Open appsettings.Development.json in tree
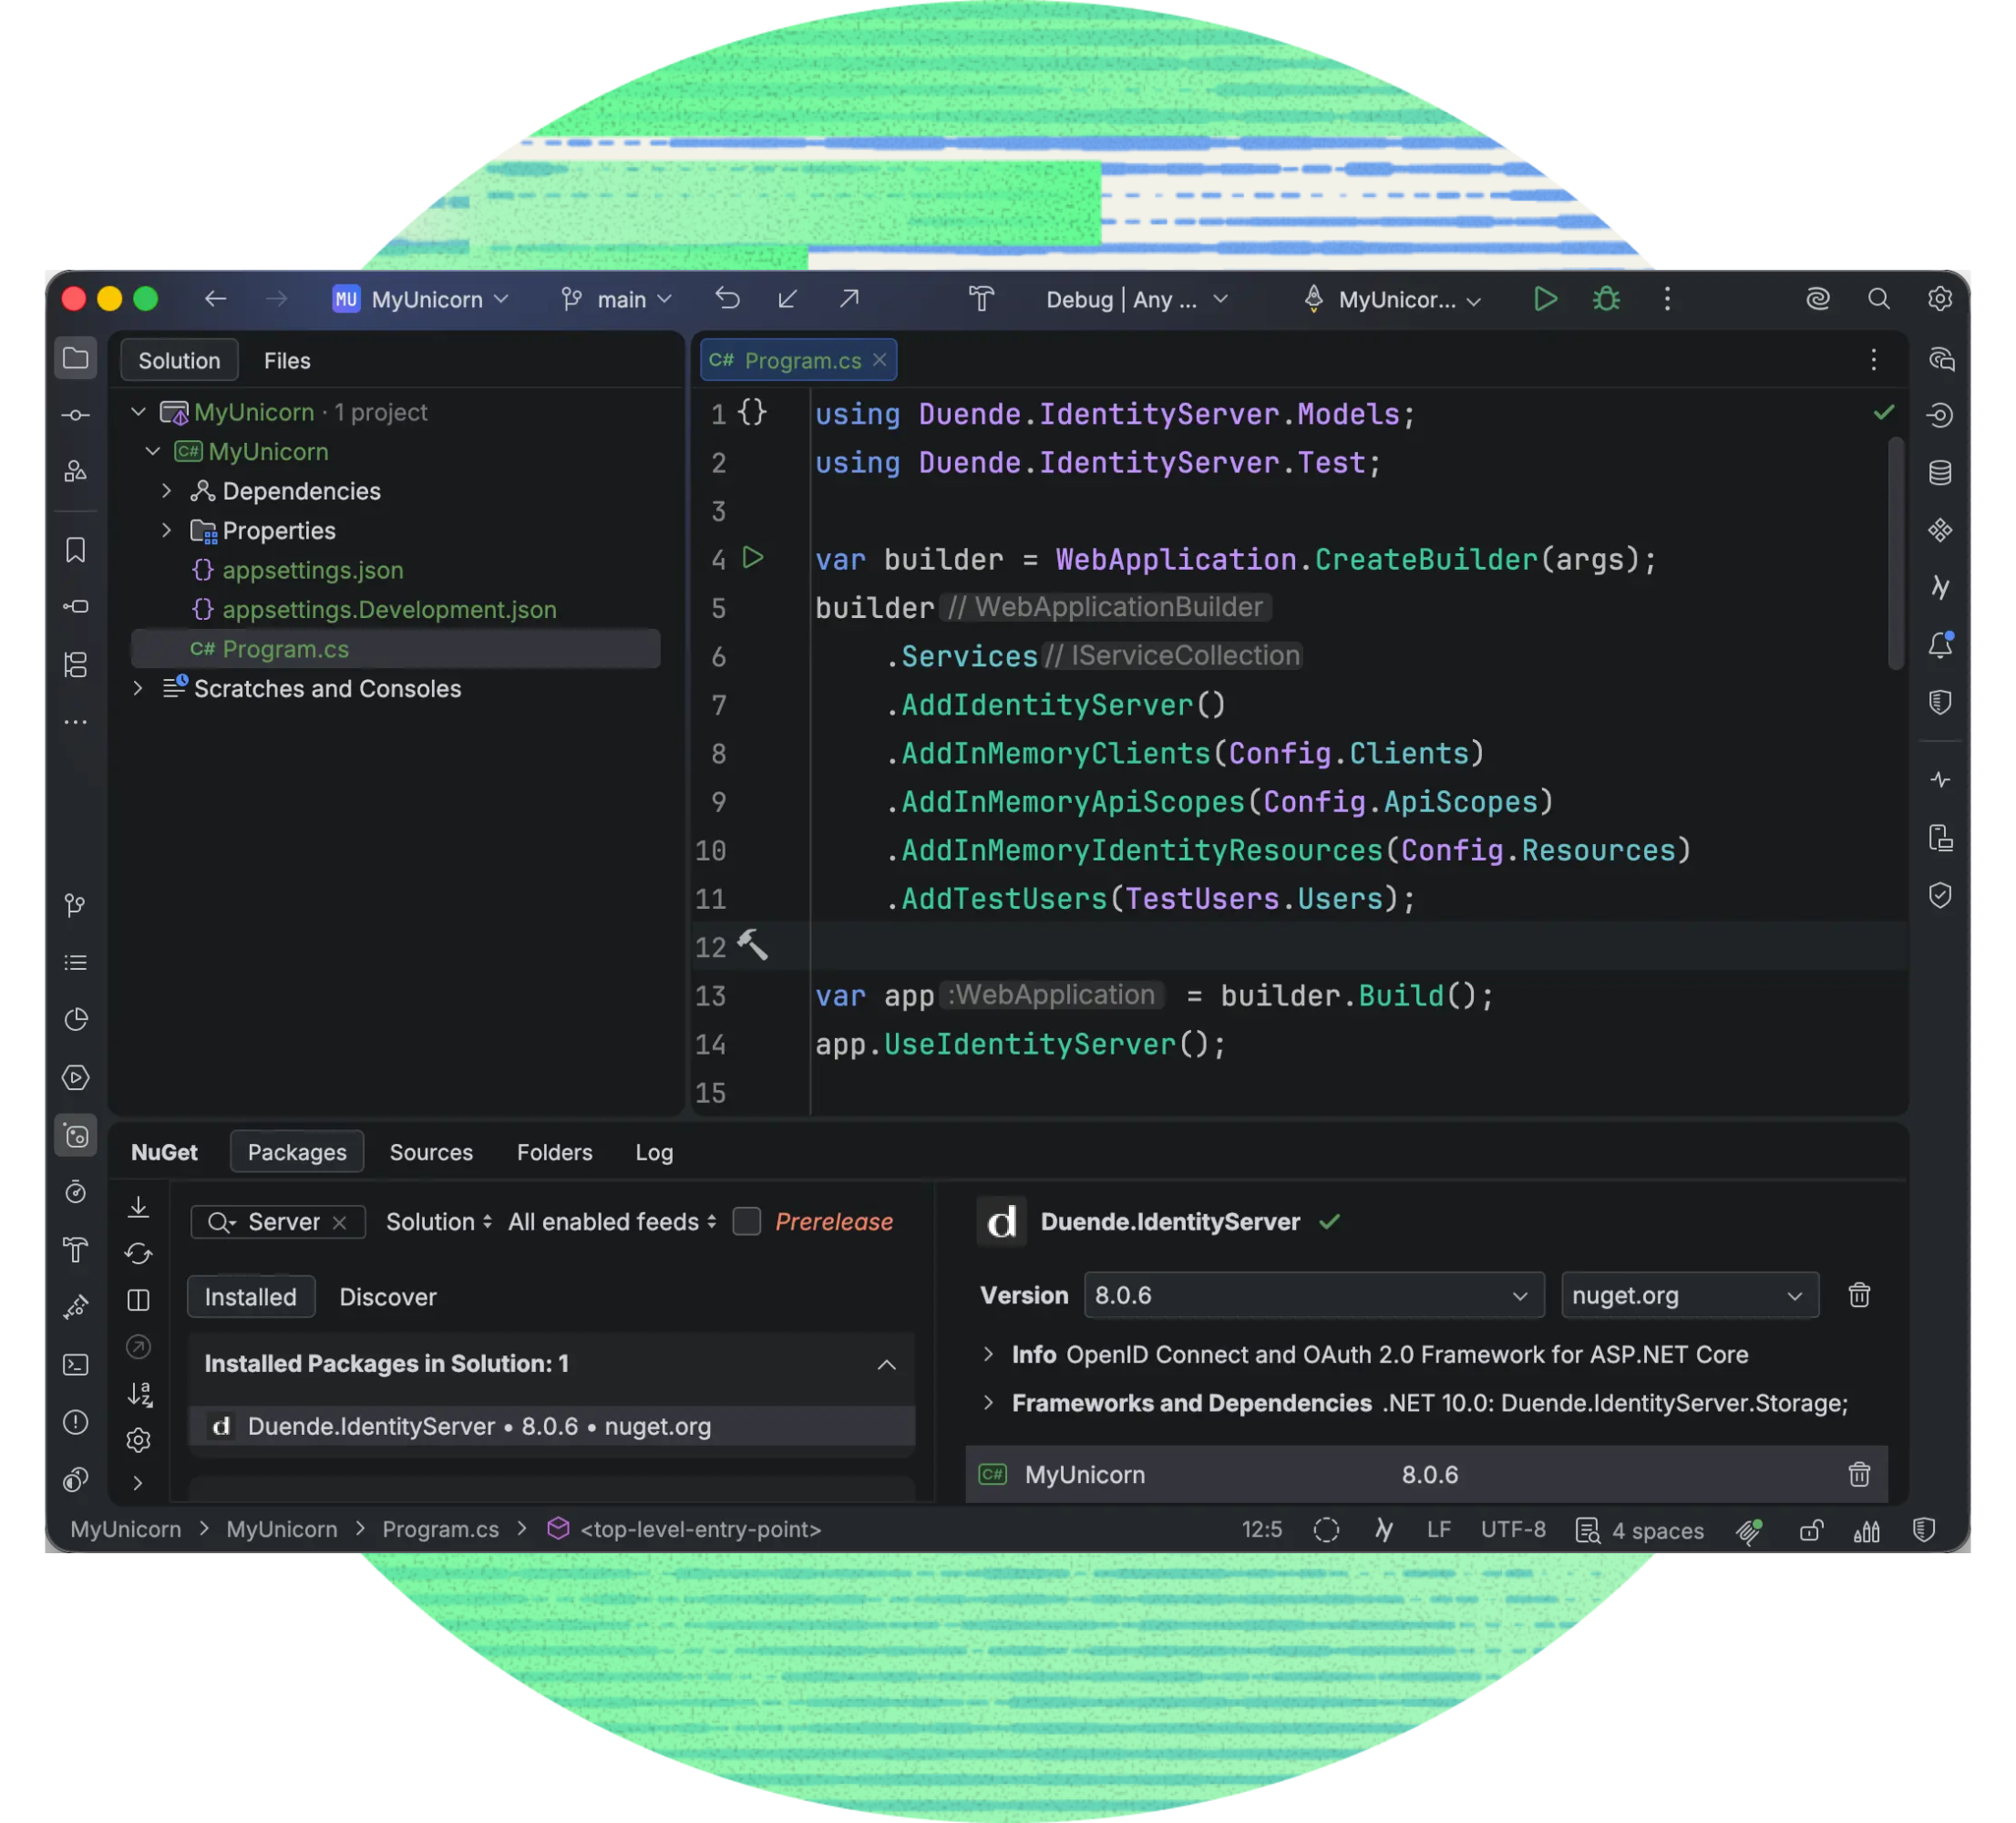Viewport: 2016px width, 1823px height. click(x=389, y=609)
